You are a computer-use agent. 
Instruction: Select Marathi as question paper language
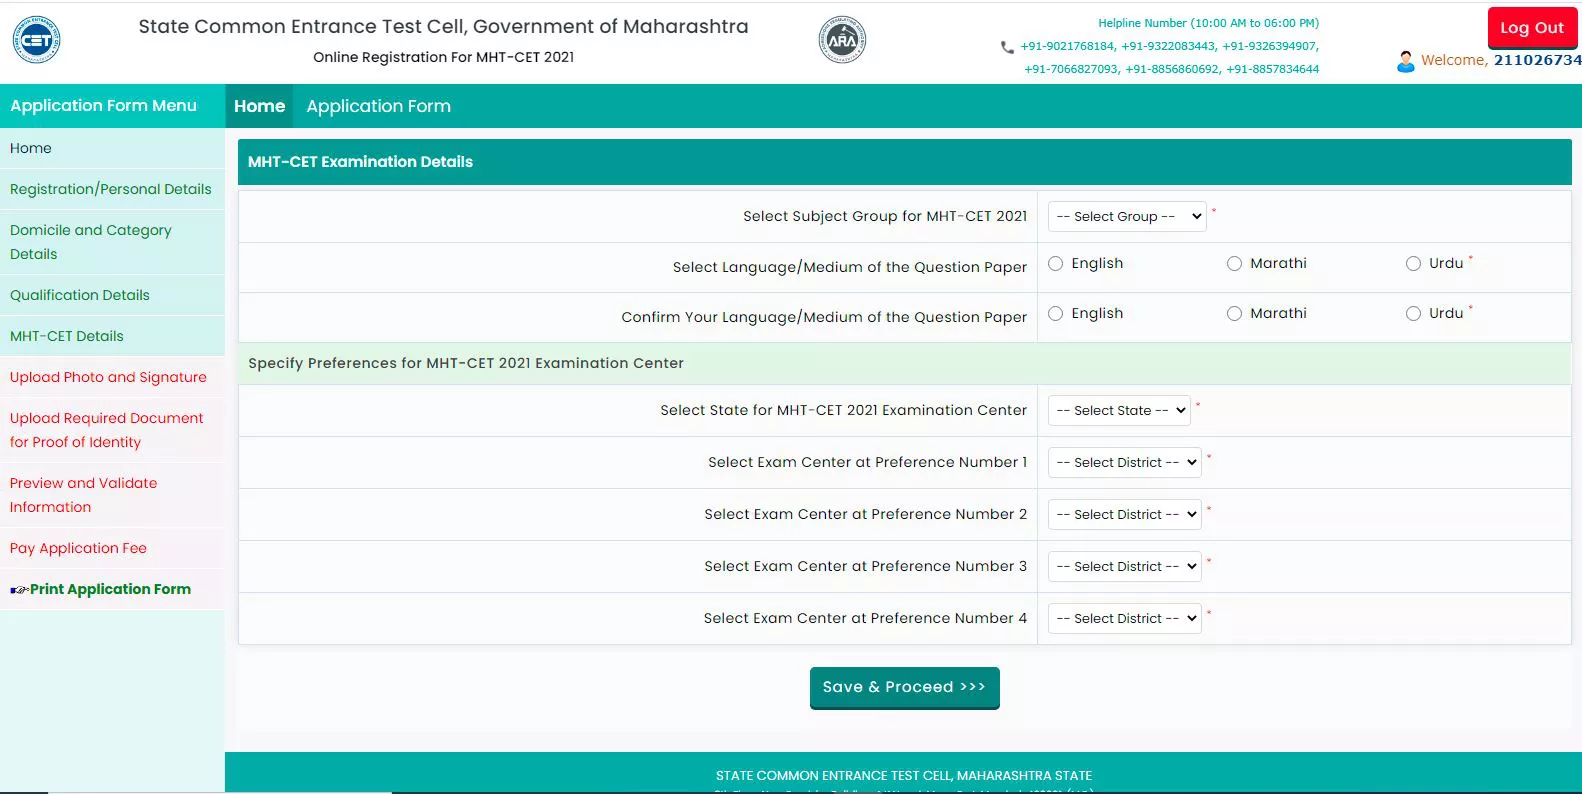[1234, 264]
